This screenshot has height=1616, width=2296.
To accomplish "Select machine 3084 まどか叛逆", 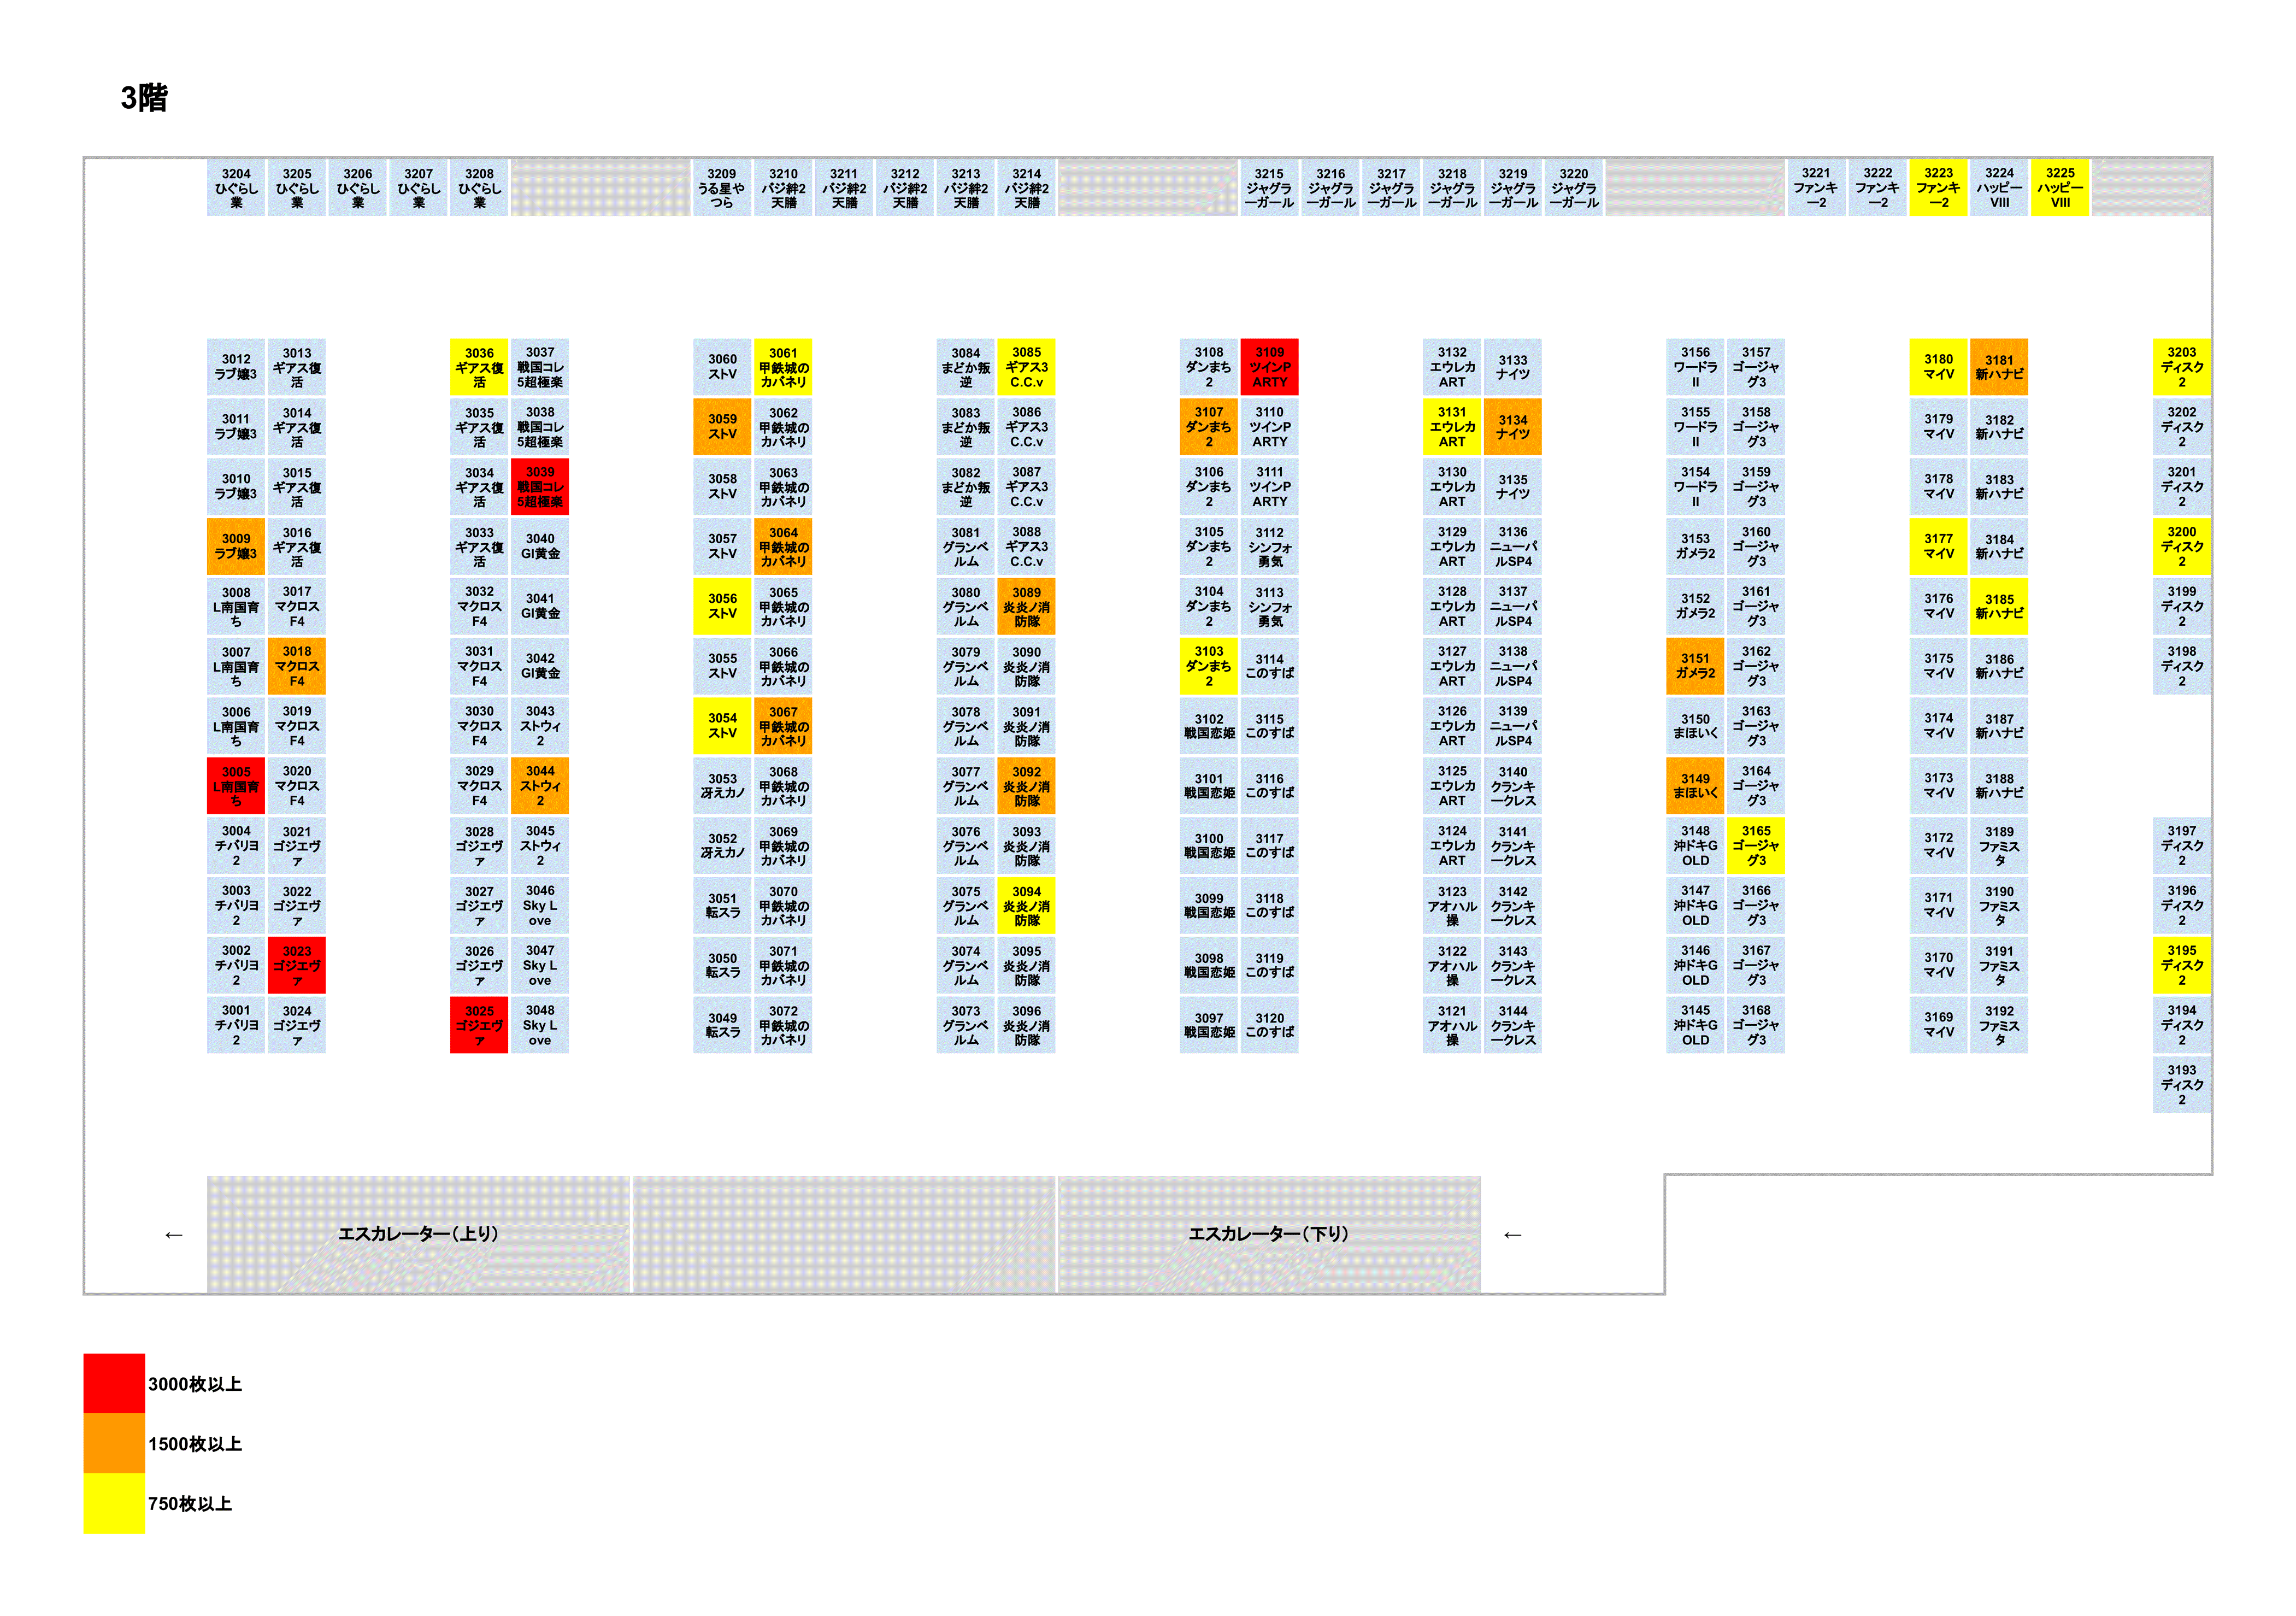I will pyautogui.click(x=965, y=367).
